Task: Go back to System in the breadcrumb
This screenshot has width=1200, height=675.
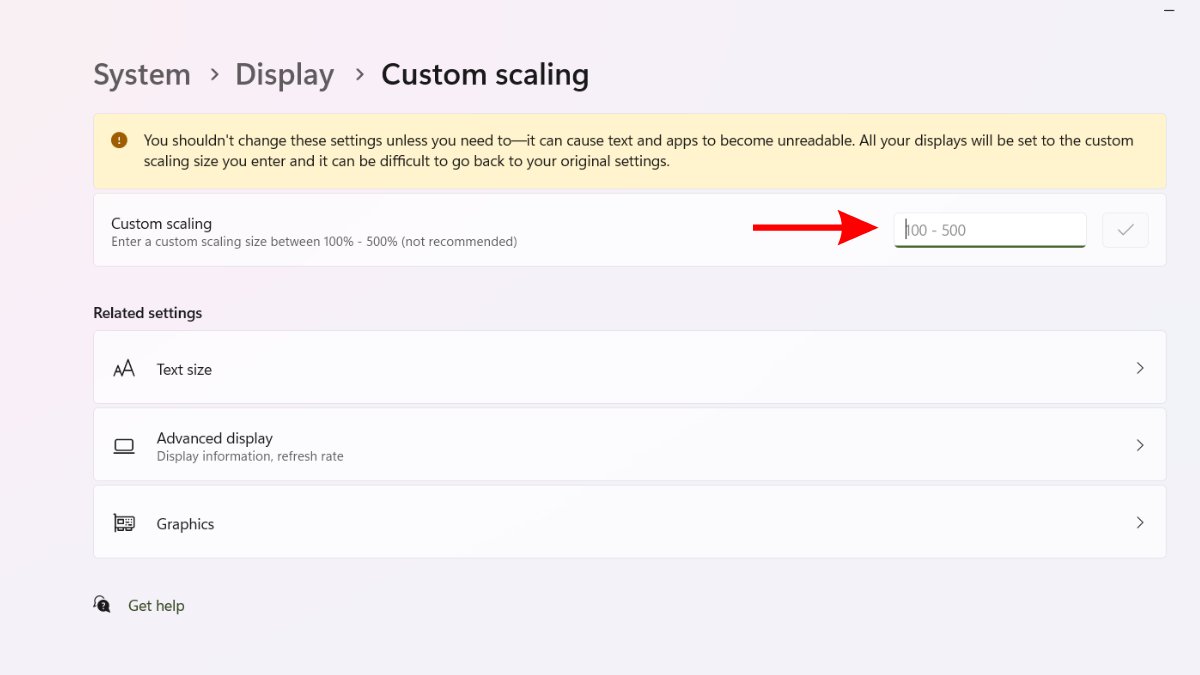Action: 142,75
